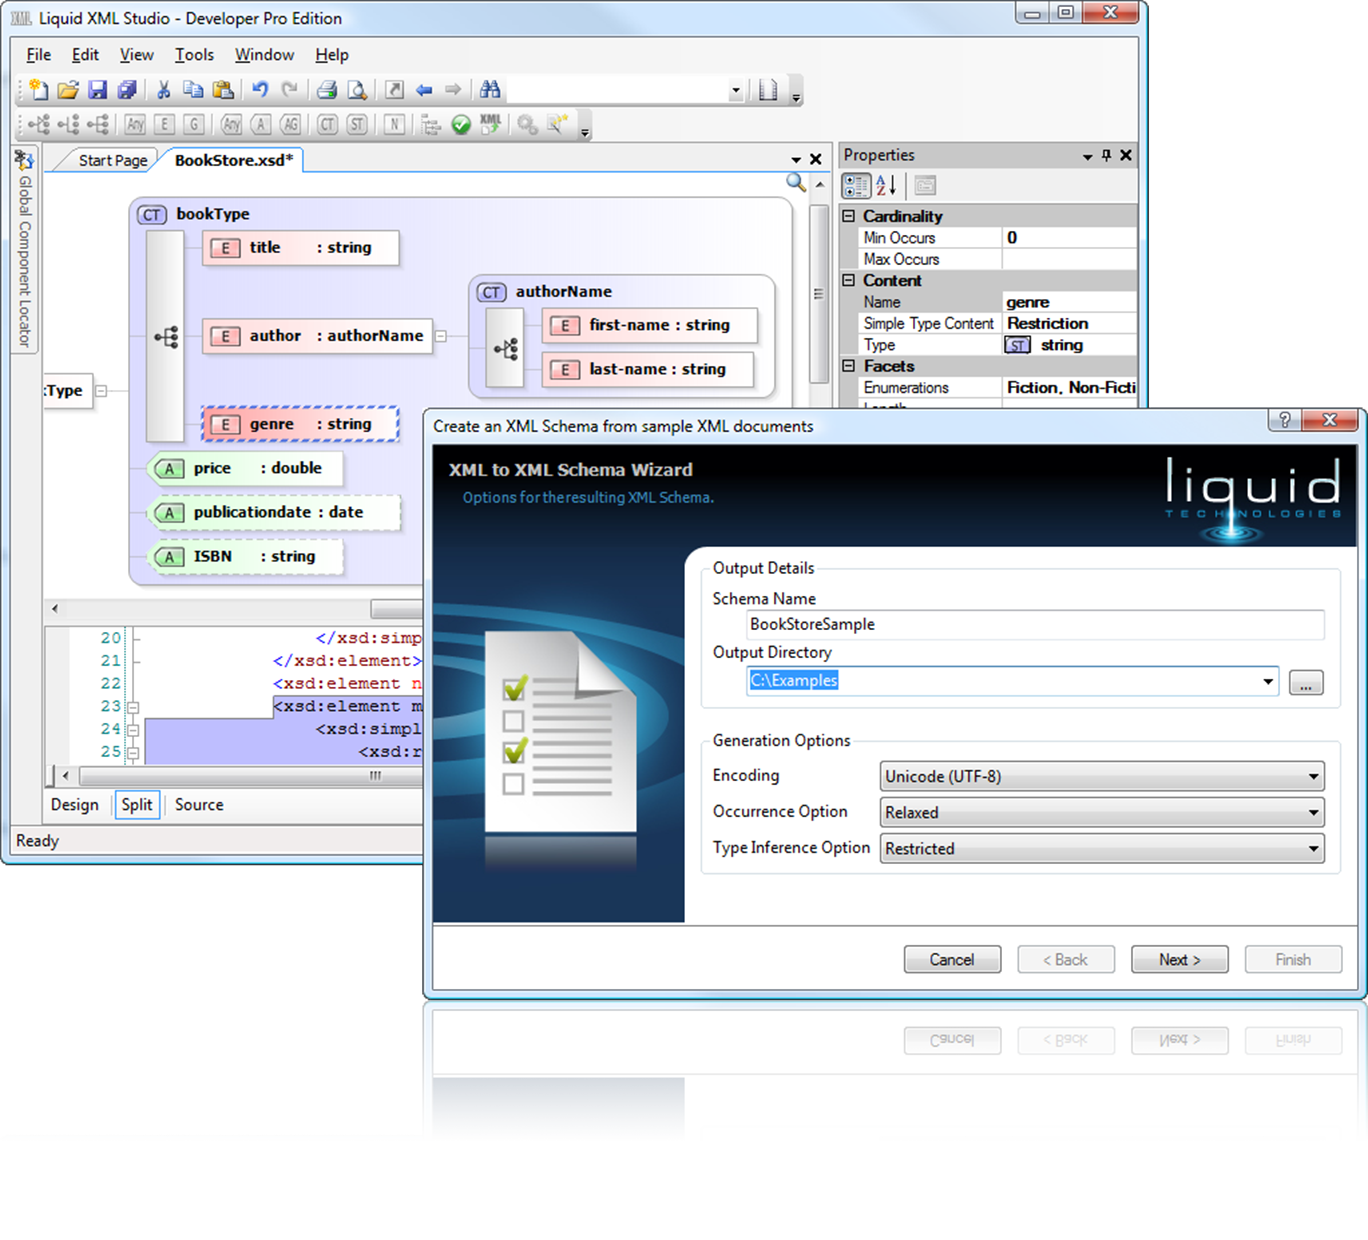Open the Edit menu
Viewport: 1368px width, 1240px height.
(86, 55)
